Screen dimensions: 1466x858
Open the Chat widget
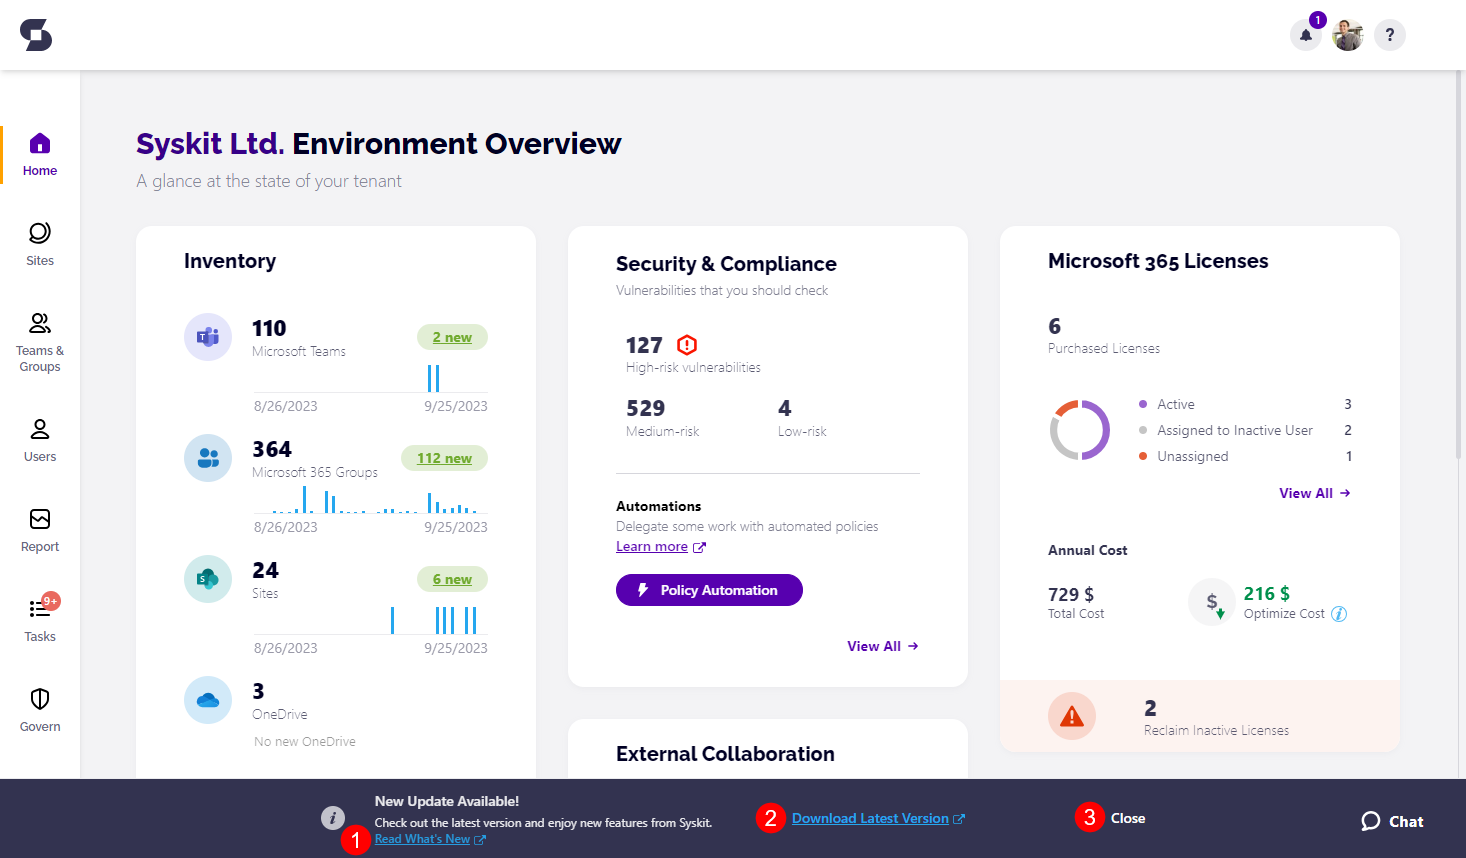tap(1392, 821)
